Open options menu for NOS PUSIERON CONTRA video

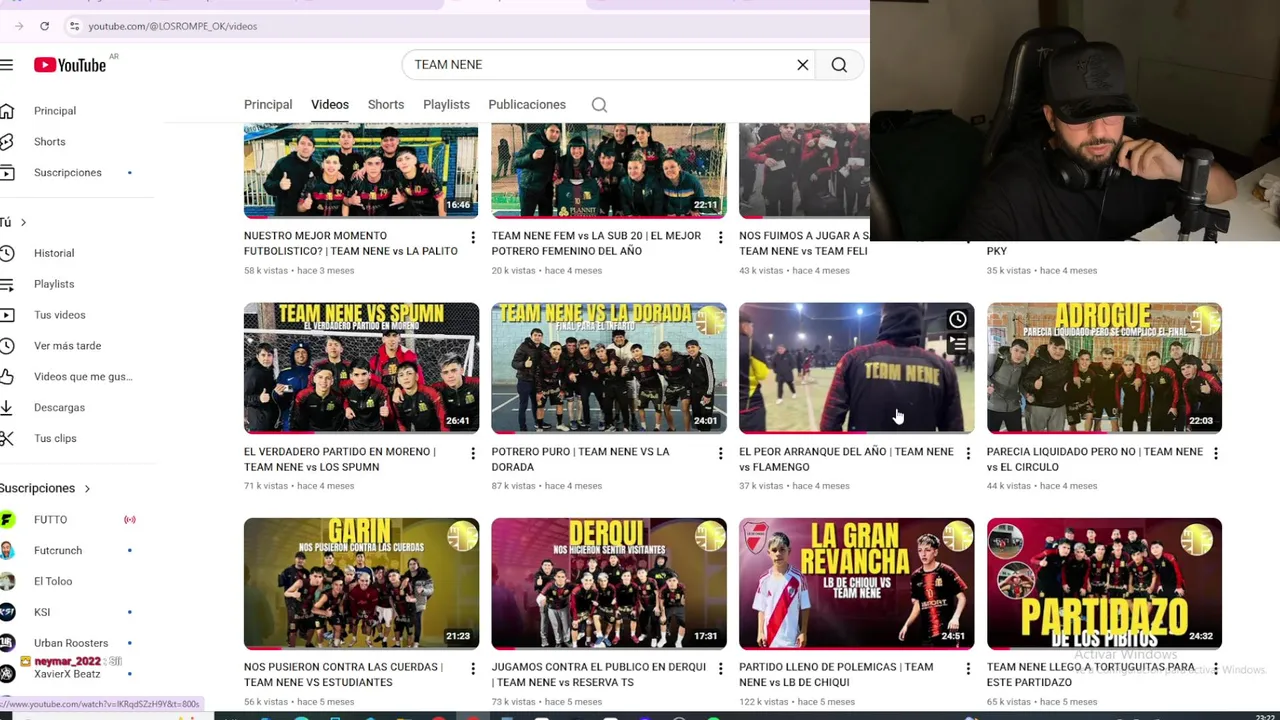[x=473, y=669]
